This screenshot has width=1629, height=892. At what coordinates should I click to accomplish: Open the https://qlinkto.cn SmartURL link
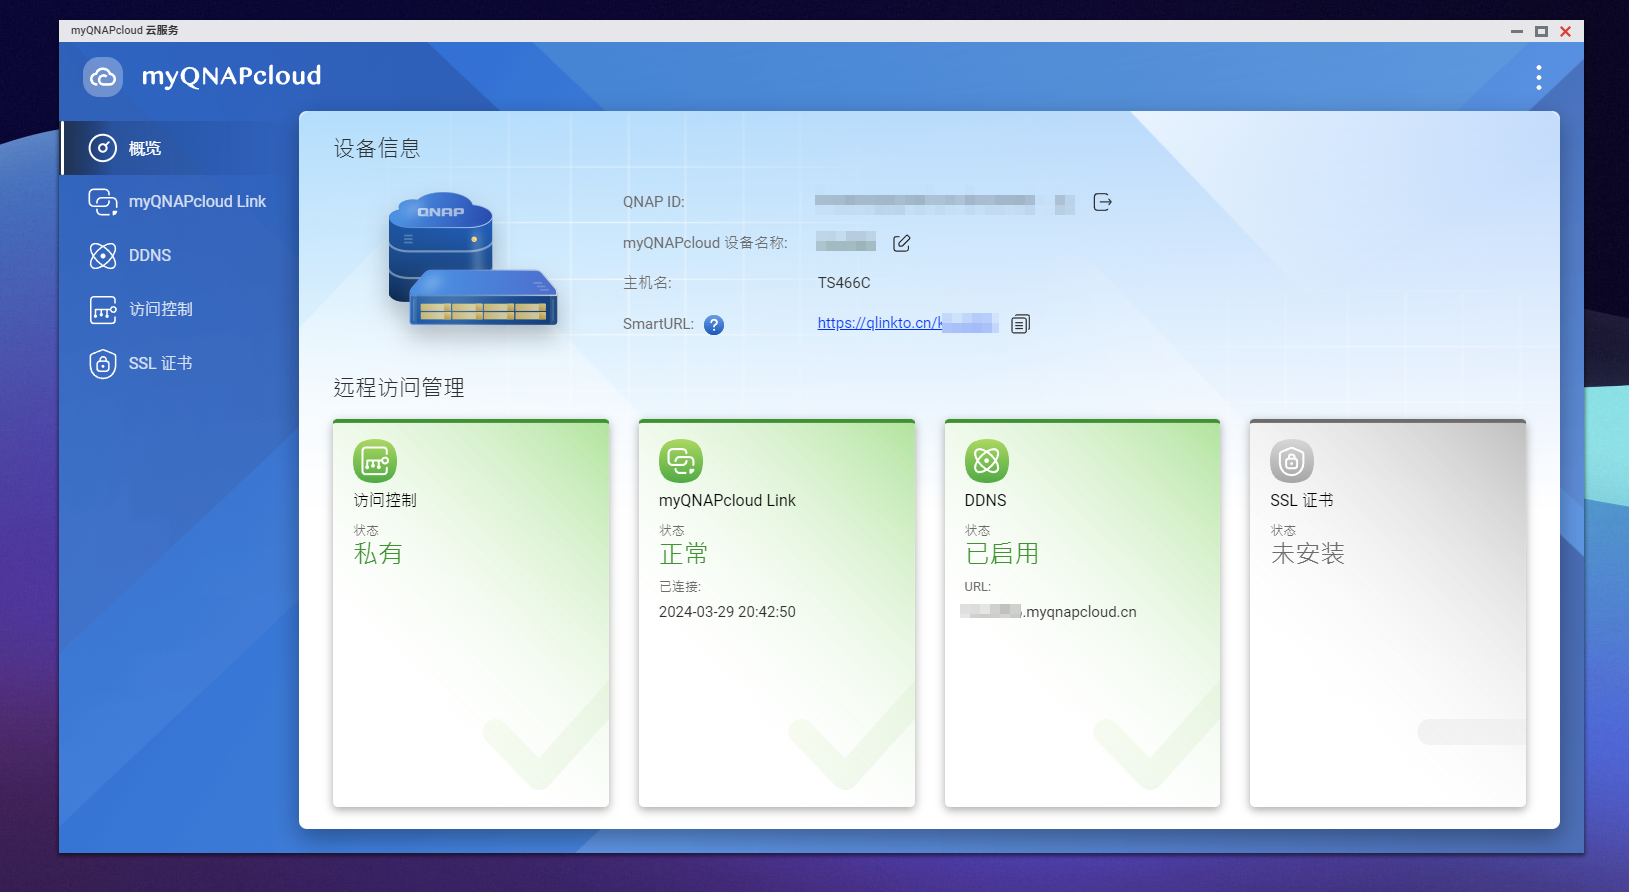pos(907,323)
